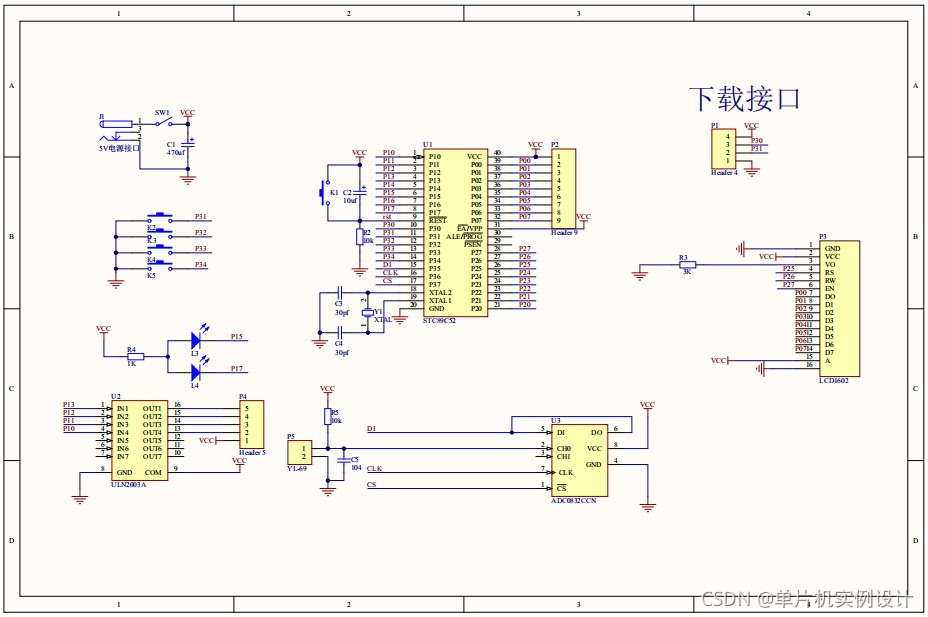Click the Header 5 connector P4
The width and height of the screenshot is (928, 617).
coord(252,424)
